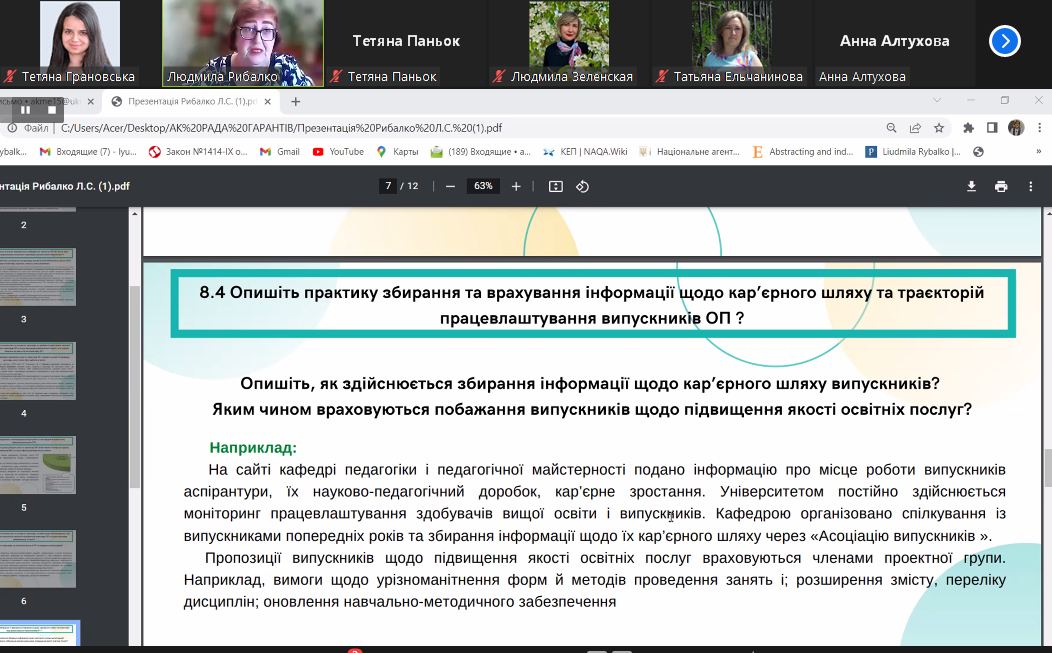The image size is (1052, 653).
Task: Open the КЕП | NAQA.Wiki bookmark
Action: click(x=585, y=152)
